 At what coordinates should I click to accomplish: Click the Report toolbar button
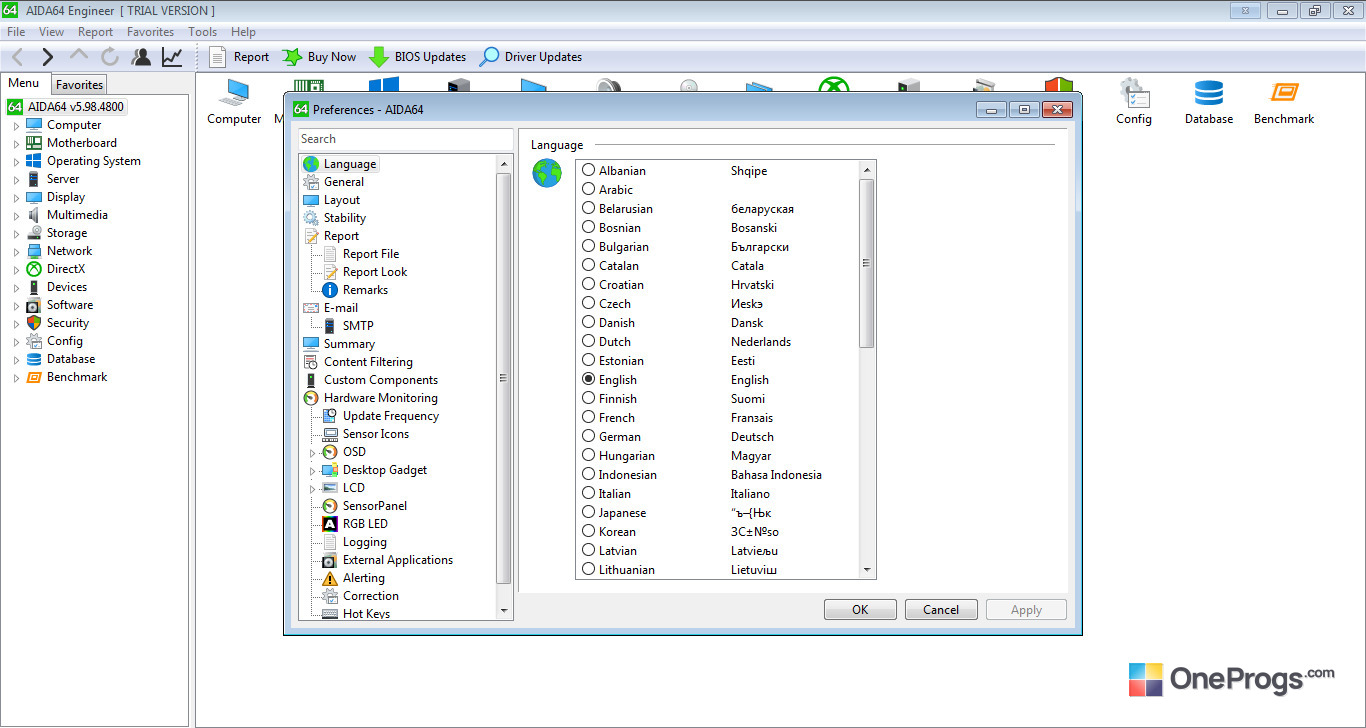click(239, 57)
